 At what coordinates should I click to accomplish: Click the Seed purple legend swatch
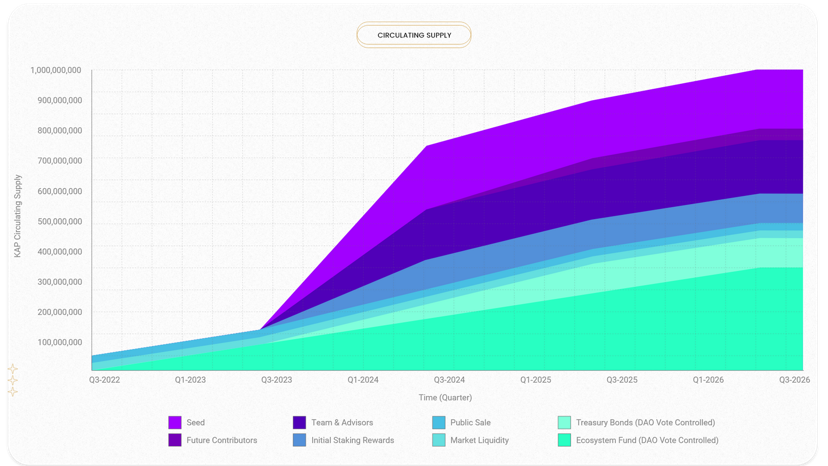[x=175, y=422]
